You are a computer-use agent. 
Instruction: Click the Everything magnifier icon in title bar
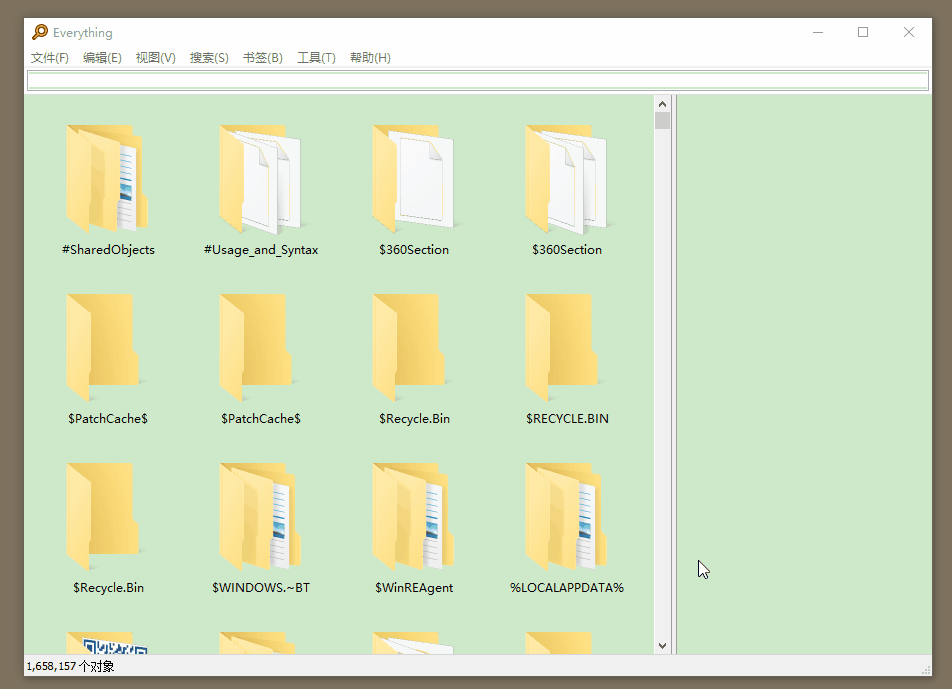click(40, 32)
